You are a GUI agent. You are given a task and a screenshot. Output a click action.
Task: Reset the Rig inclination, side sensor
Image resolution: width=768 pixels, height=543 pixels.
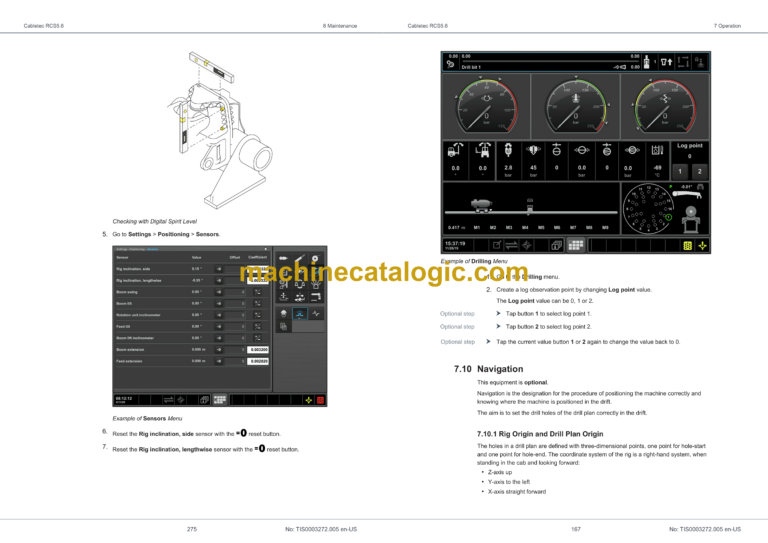pyautogui.click(x=219, y=269)
